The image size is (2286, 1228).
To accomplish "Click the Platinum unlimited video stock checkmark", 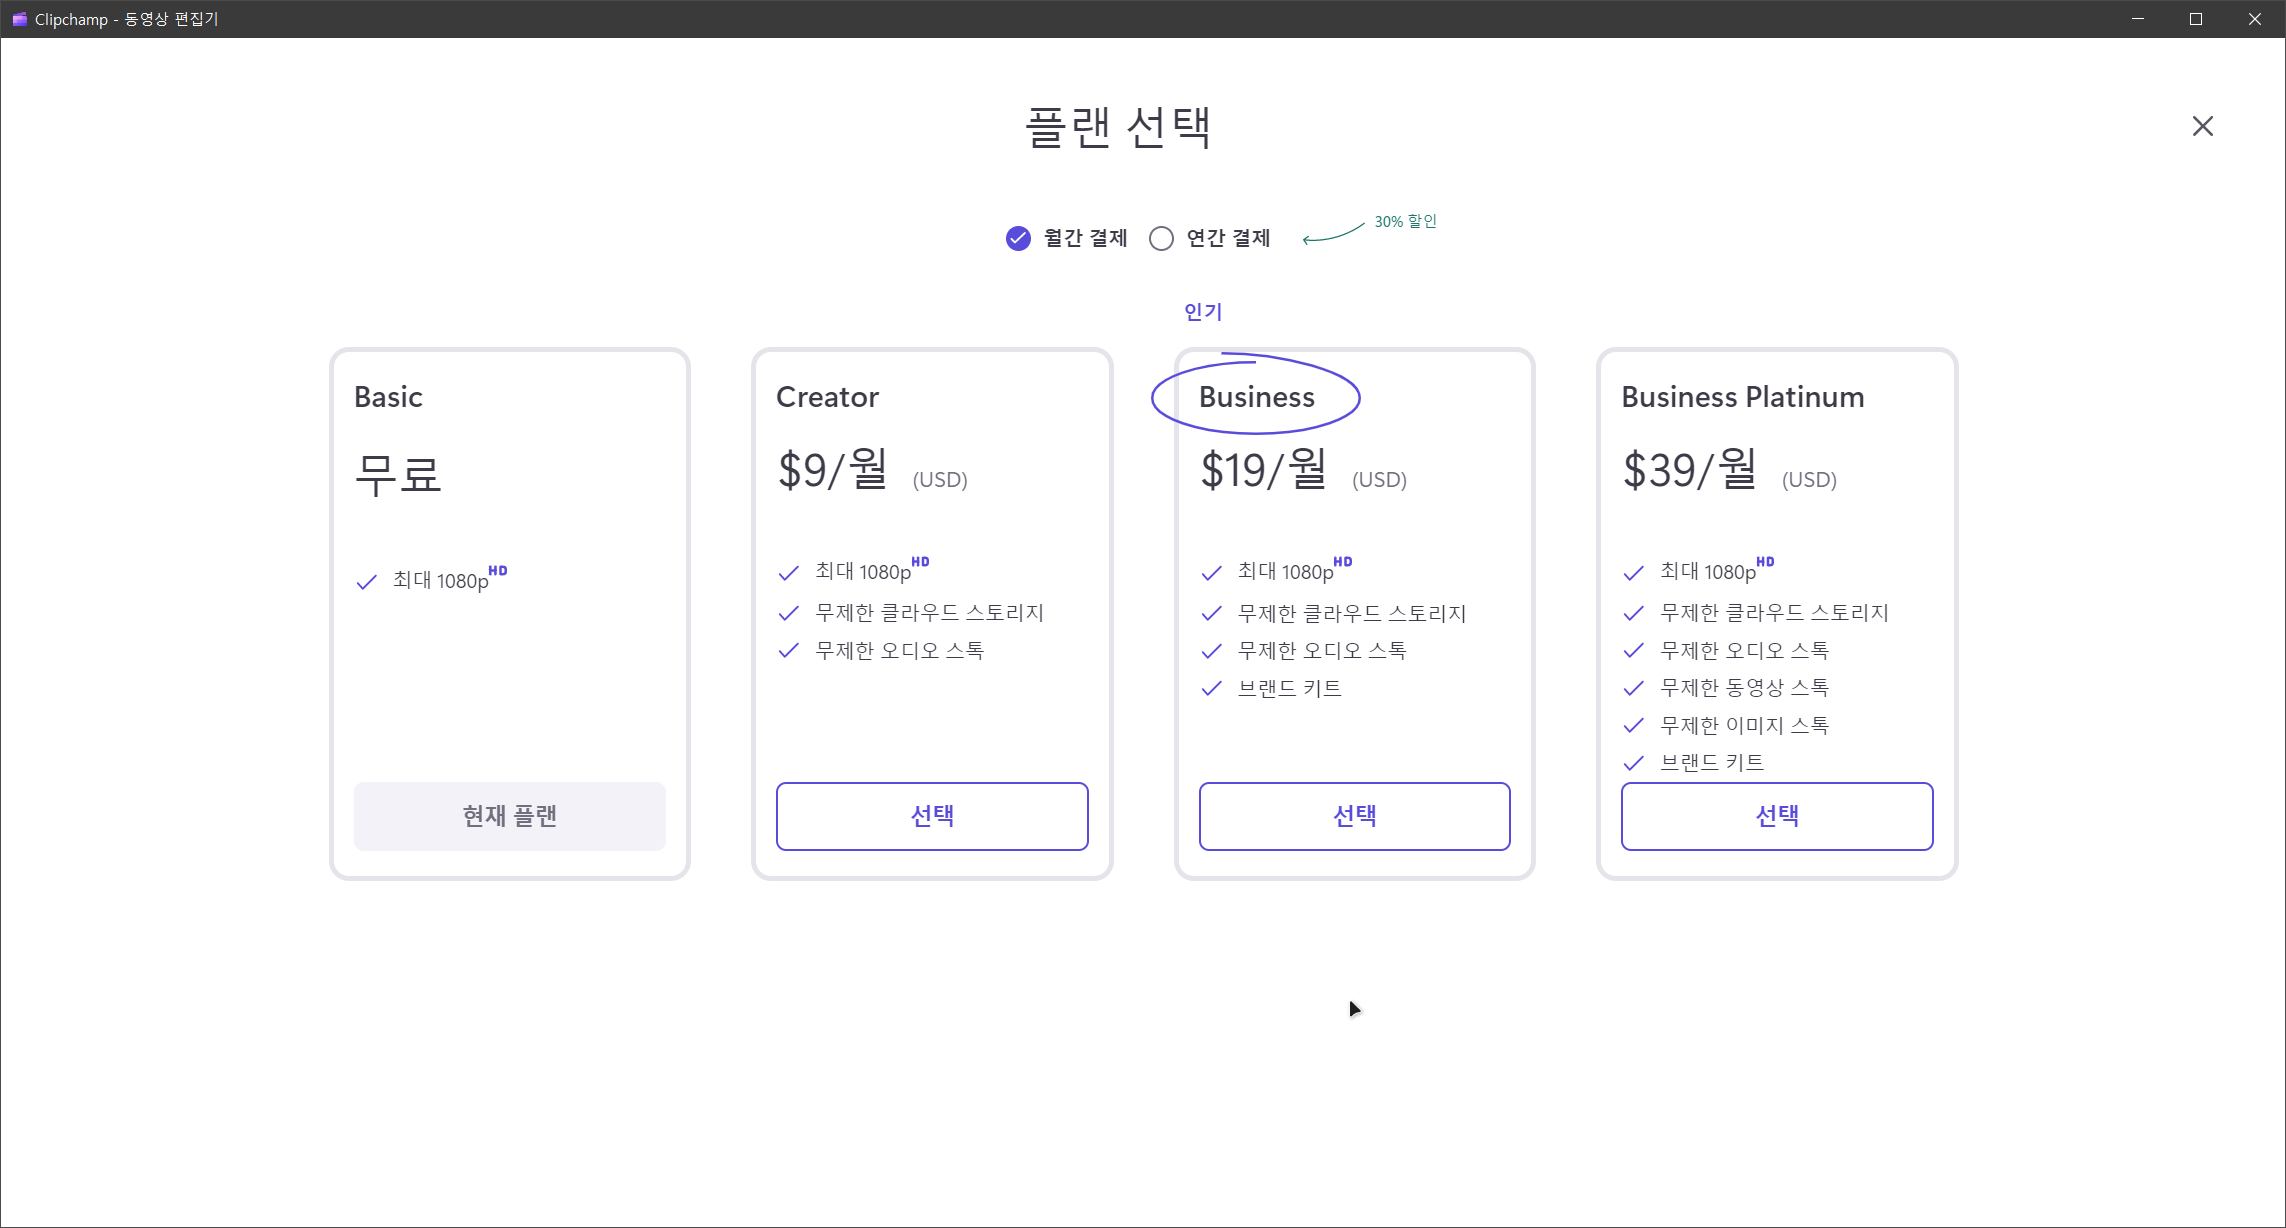I will pyautogui.click(x=1633, y=688).
